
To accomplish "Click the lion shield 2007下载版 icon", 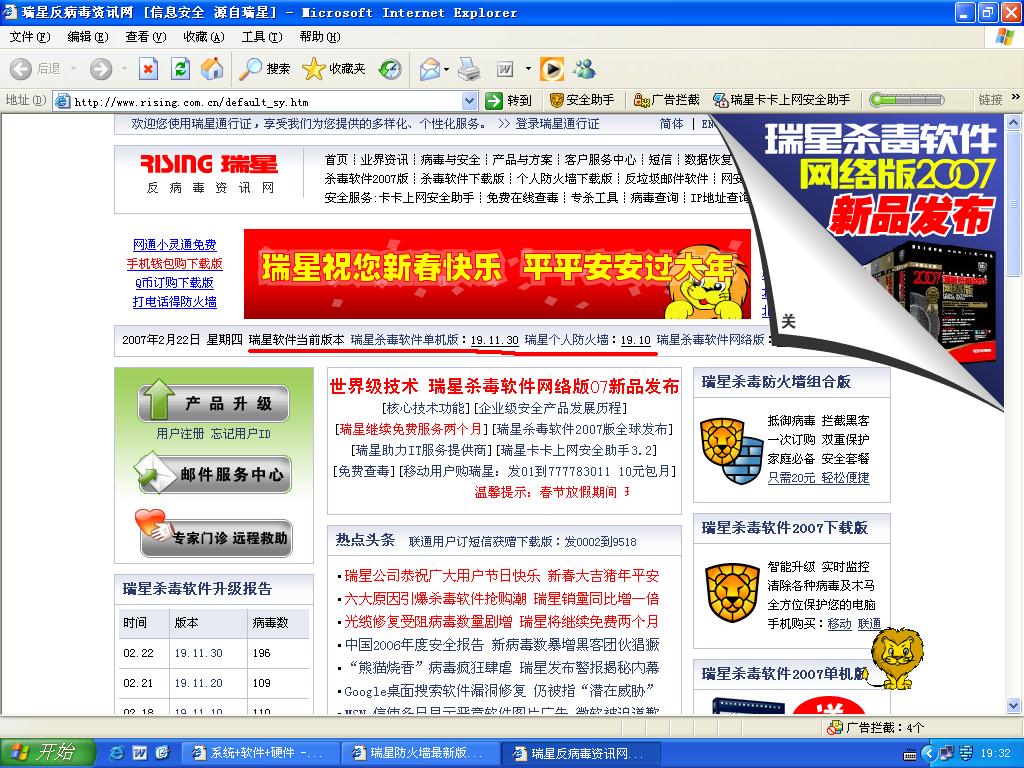I will 731,592.
